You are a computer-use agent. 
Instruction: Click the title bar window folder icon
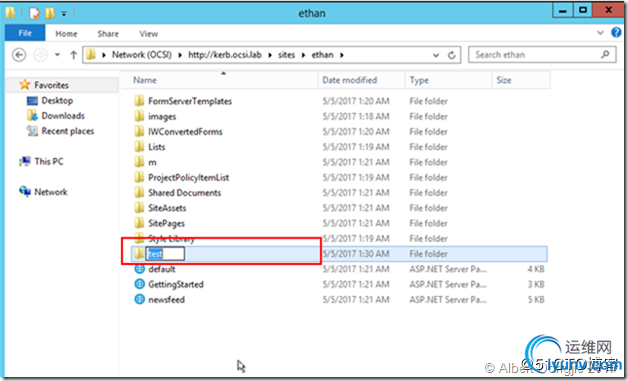coord(10,13)
